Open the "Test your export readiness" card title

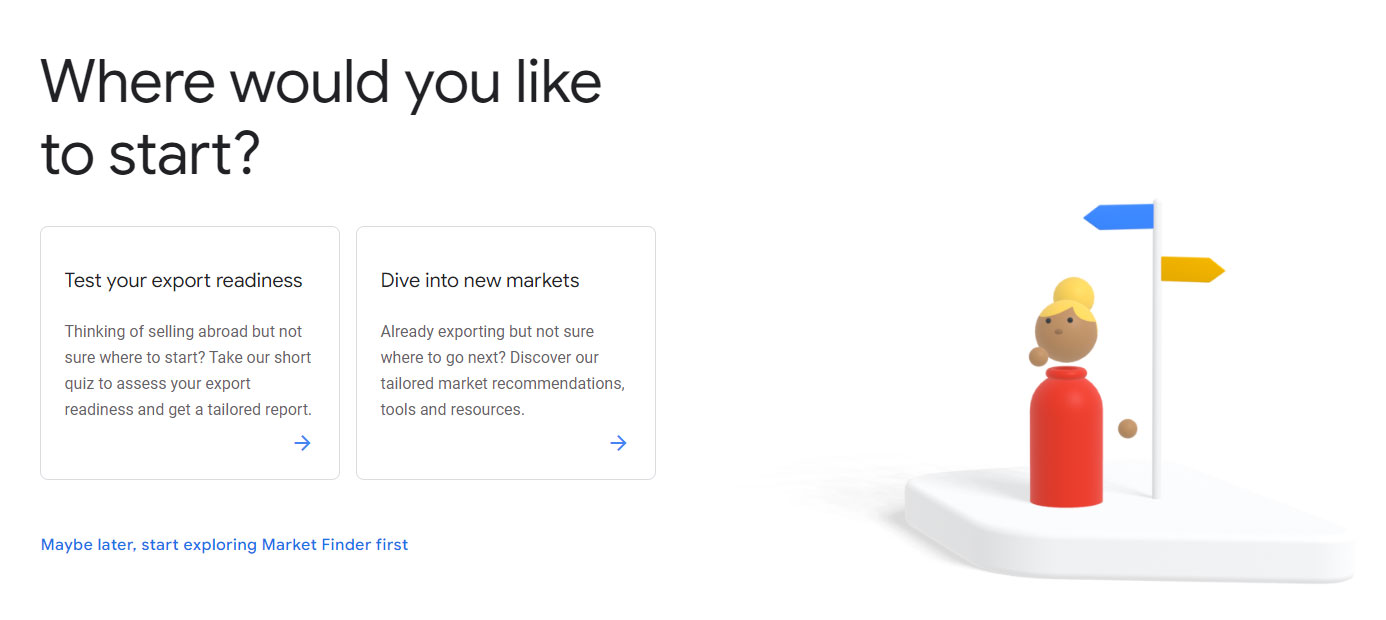click(x=183, y=281)
